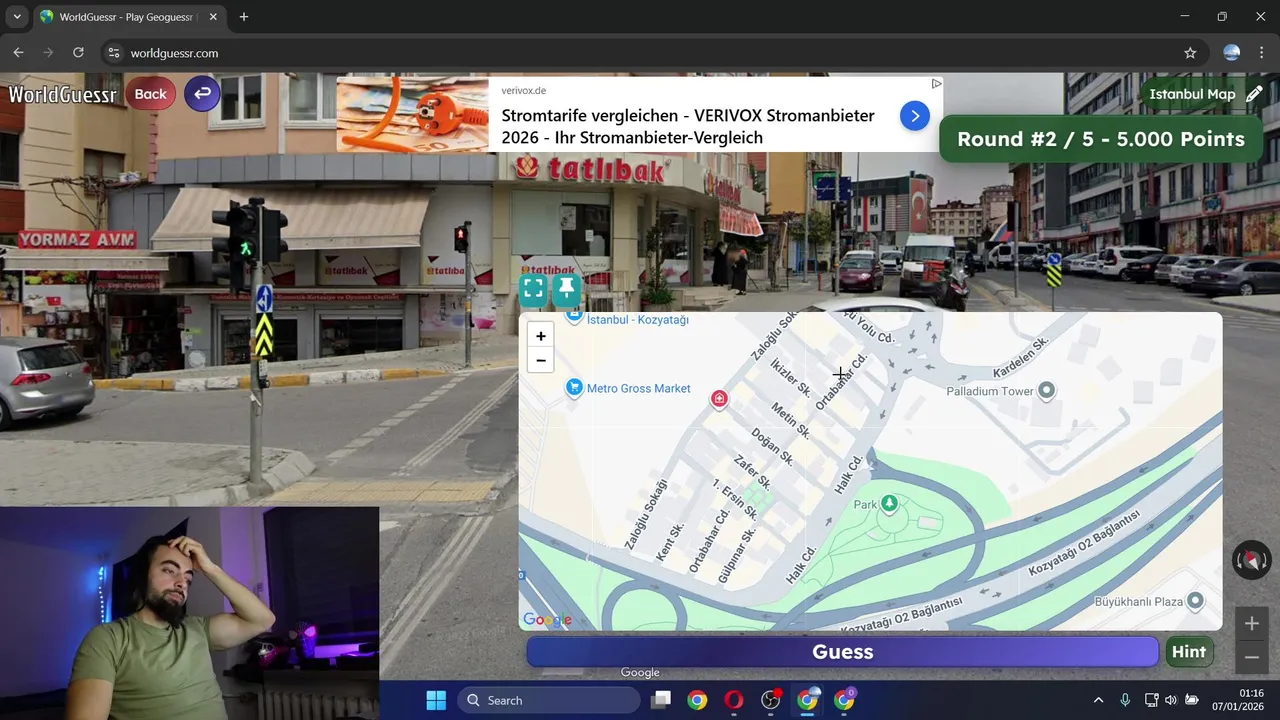Click the Street View compass
Viewport: 1280px width, 720px height.
click(1251, 560)
